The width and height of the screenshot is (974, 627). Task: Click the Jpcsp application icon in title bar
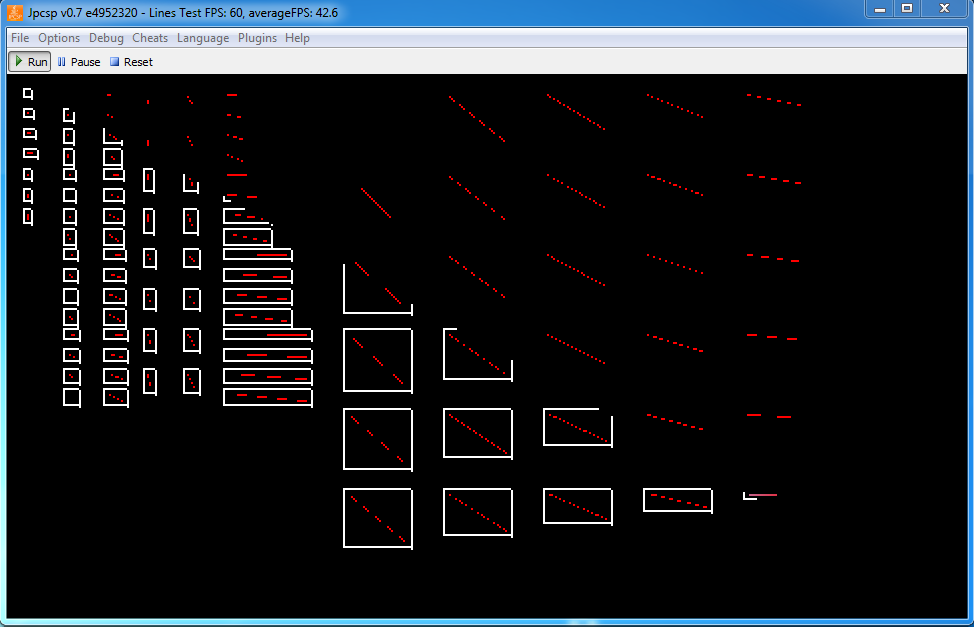pyautogui.click(x=15, y=12)
